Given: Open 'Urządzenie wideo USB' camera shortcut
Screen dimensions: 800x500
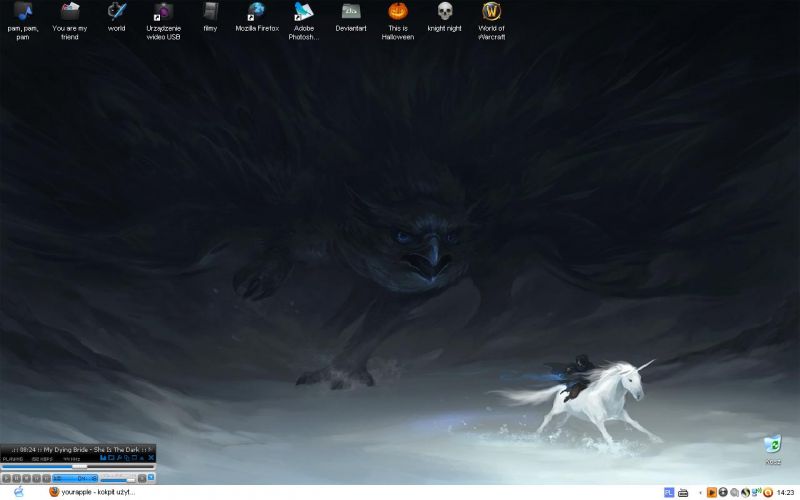Looking at the screenshot, I should point(163,20).
